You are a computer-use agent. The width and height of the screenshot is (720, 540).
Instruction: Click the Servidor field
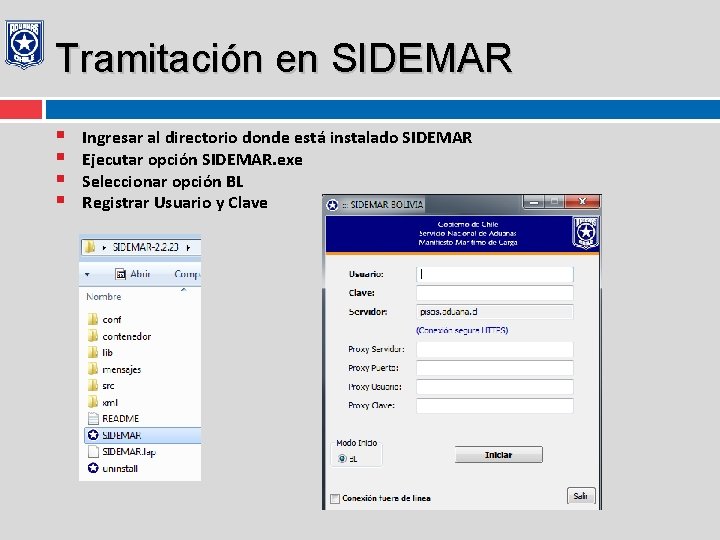pyautogui.click(x=495, y=312)
